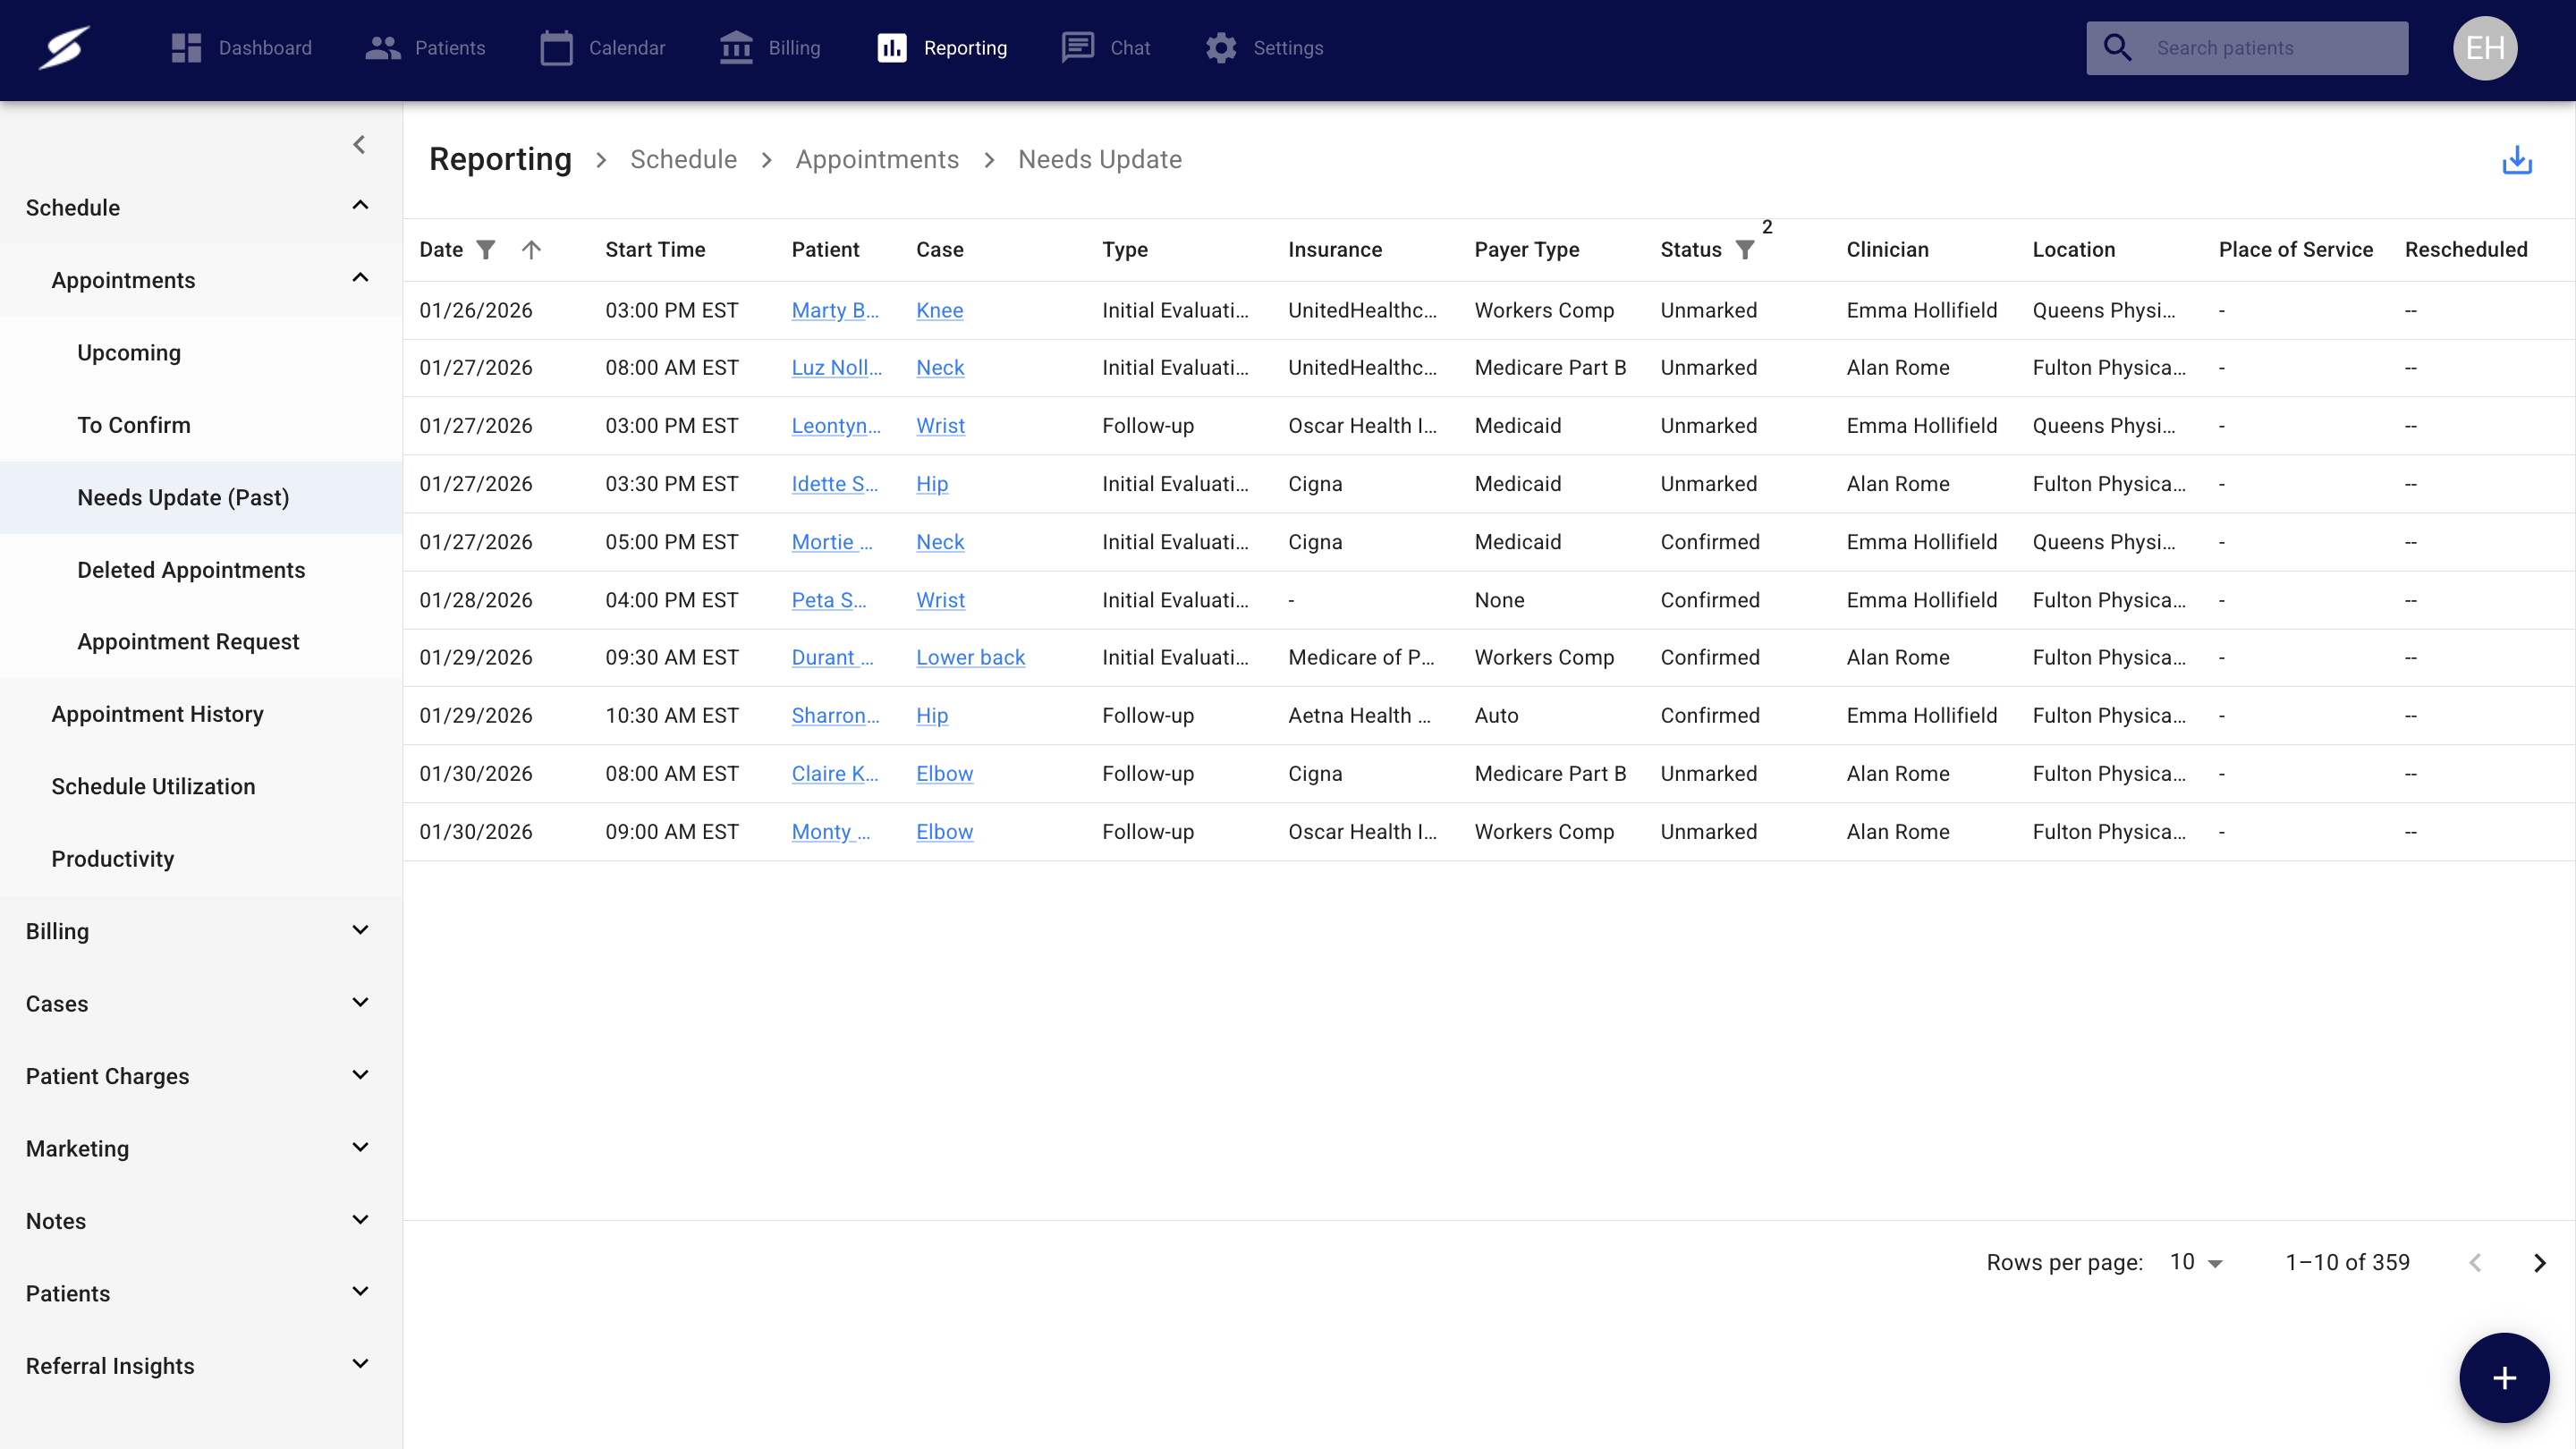Image resolution: width=2576 pixels, height=1449 pixels.
Task: Click the Status column filter icon
Action: [1744, 250]
